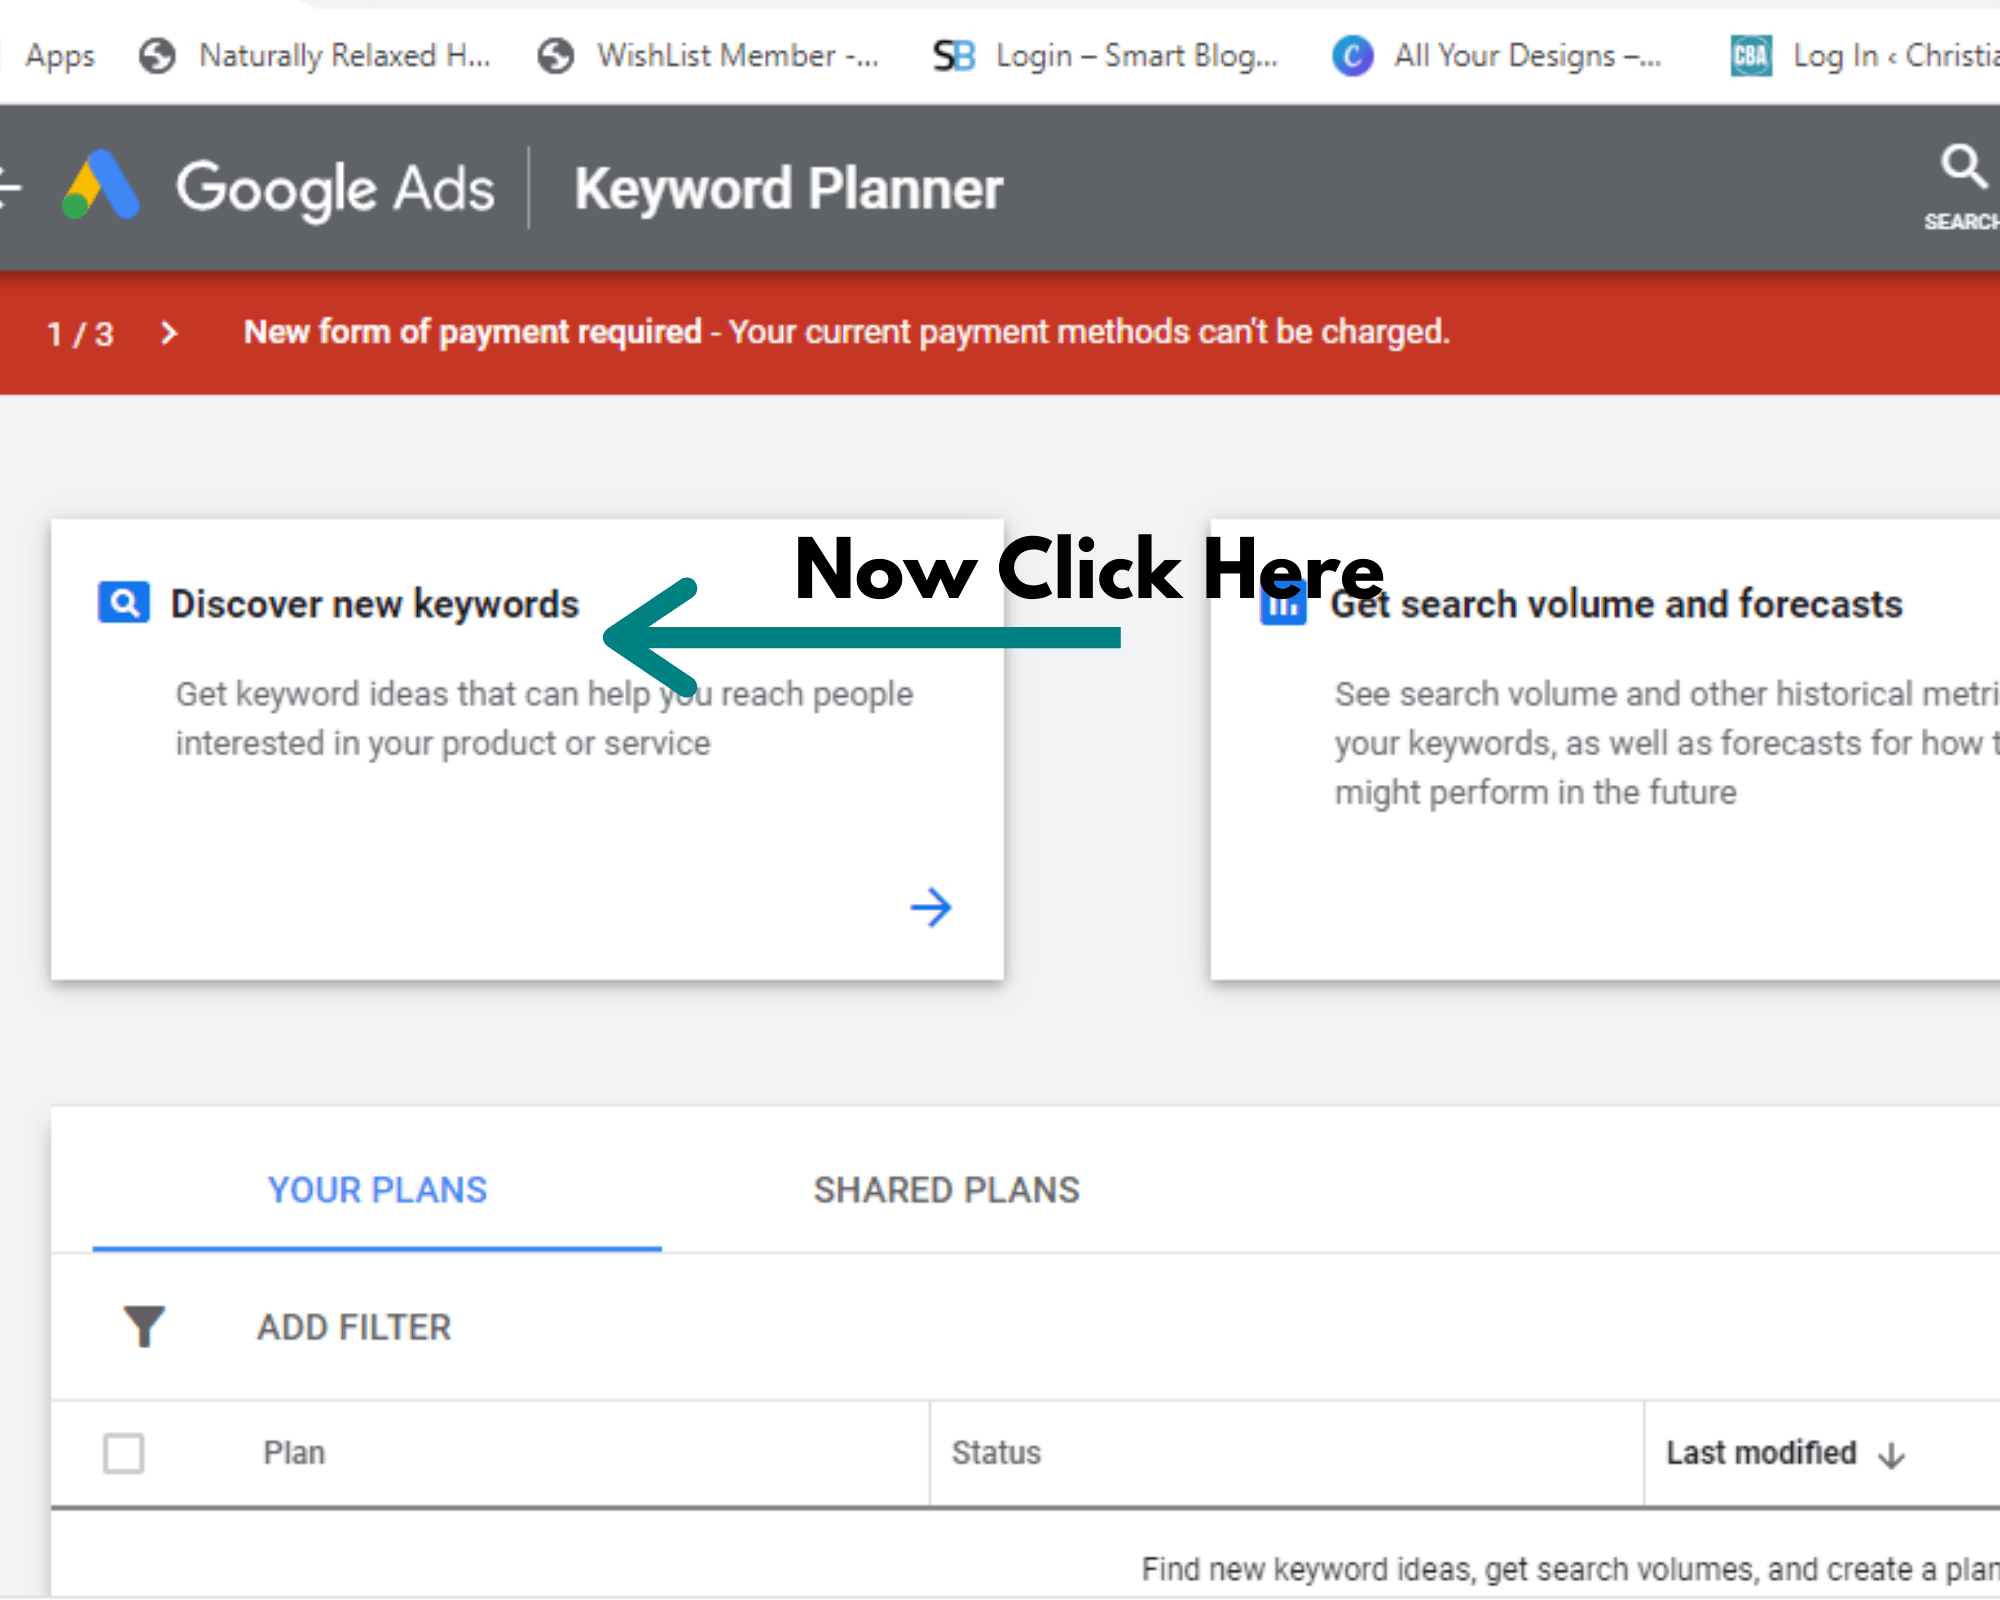
Task: Open the Apps bookmark
Action: pos(59,56)
